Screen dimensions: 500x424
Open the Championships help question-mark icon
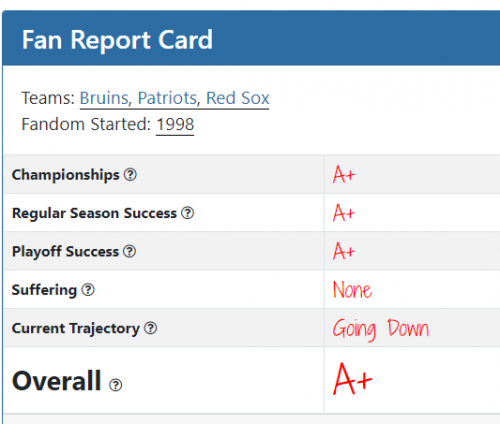tap(130, 175)
